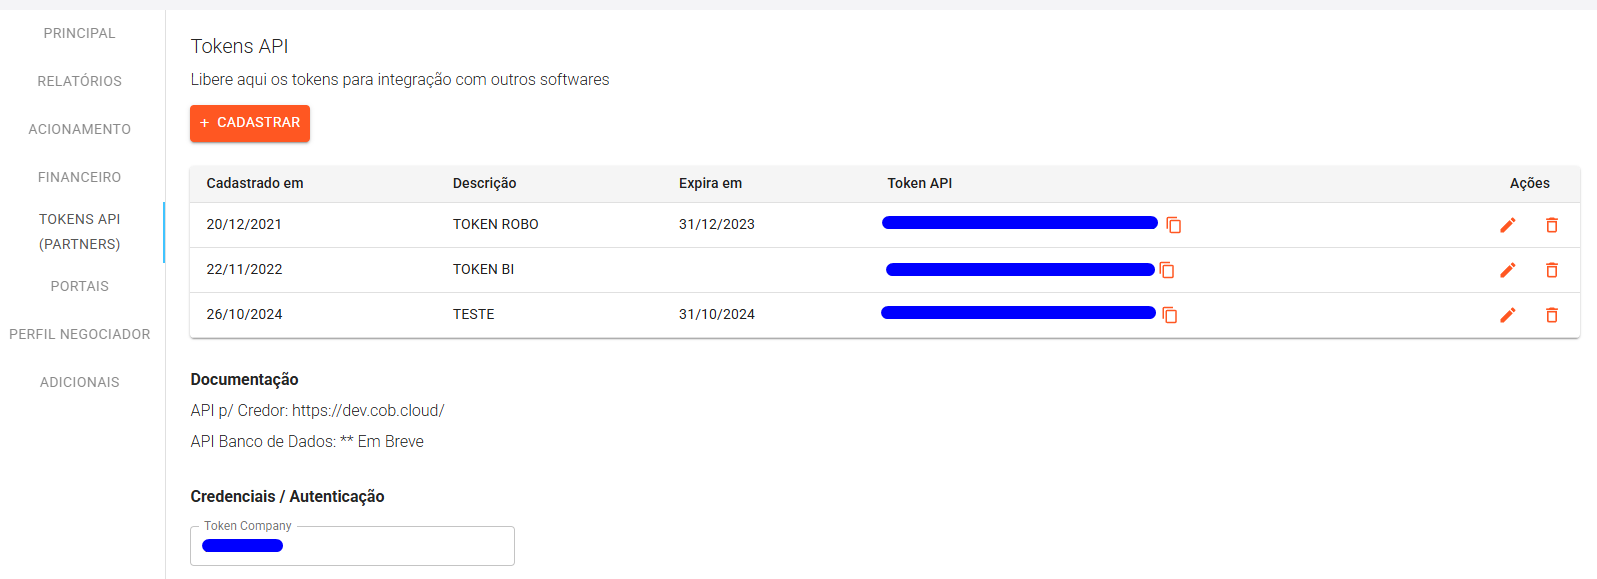Viewport: 1597px width, 579px height.
Task: Open the ACIONAMENTO sidebar item
Action: 80,129
